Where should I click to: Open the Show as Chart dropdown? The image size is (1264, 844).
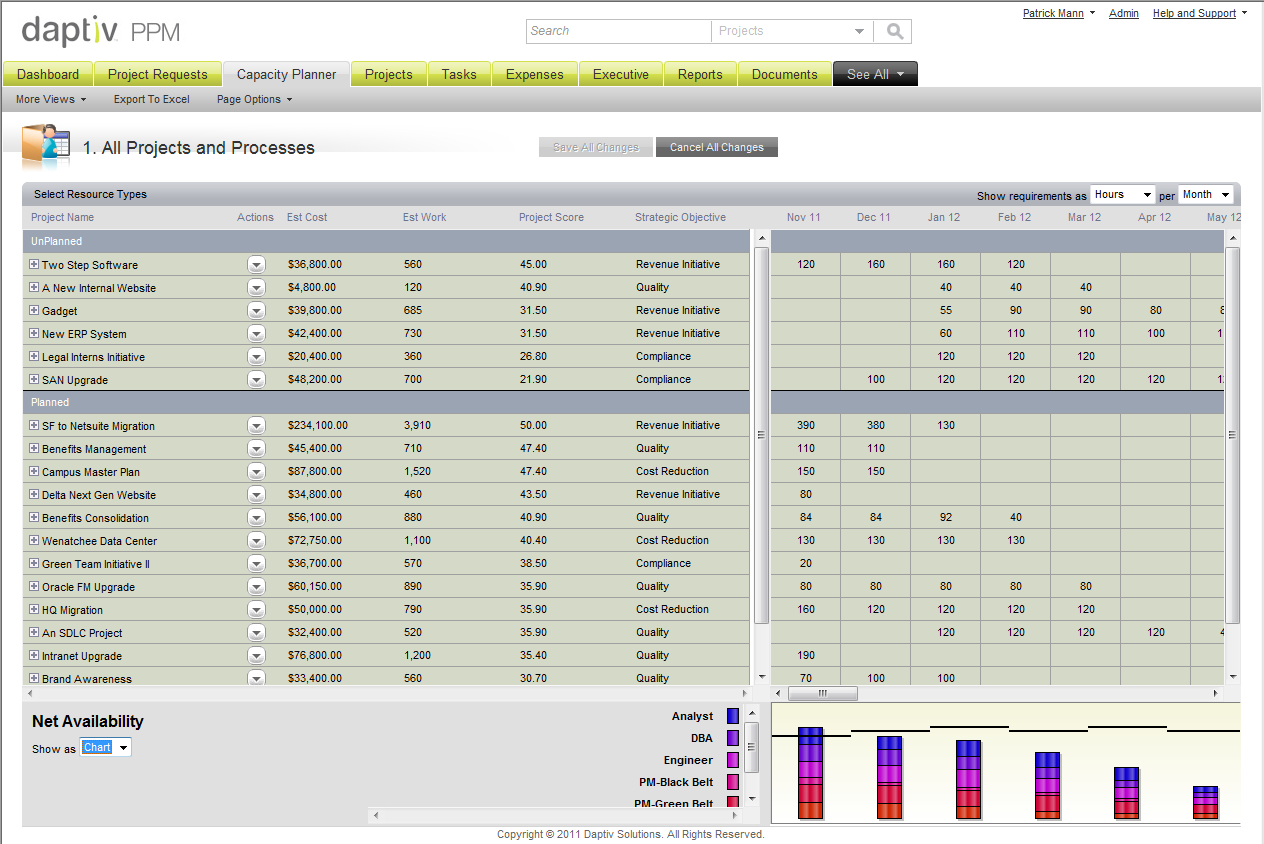(x=106, y=747)
